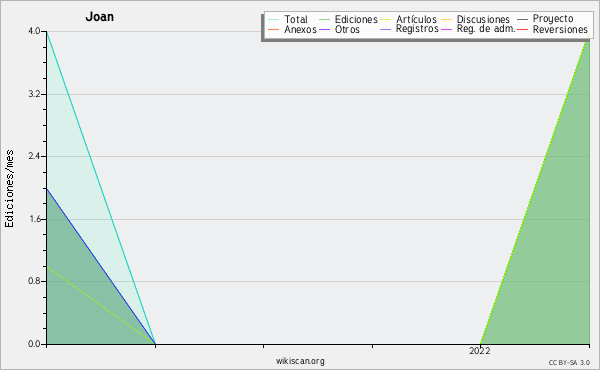This screenshot has height=370, width=600.
Task: Click the chart title Joan
Action: [x=99, y=16]
